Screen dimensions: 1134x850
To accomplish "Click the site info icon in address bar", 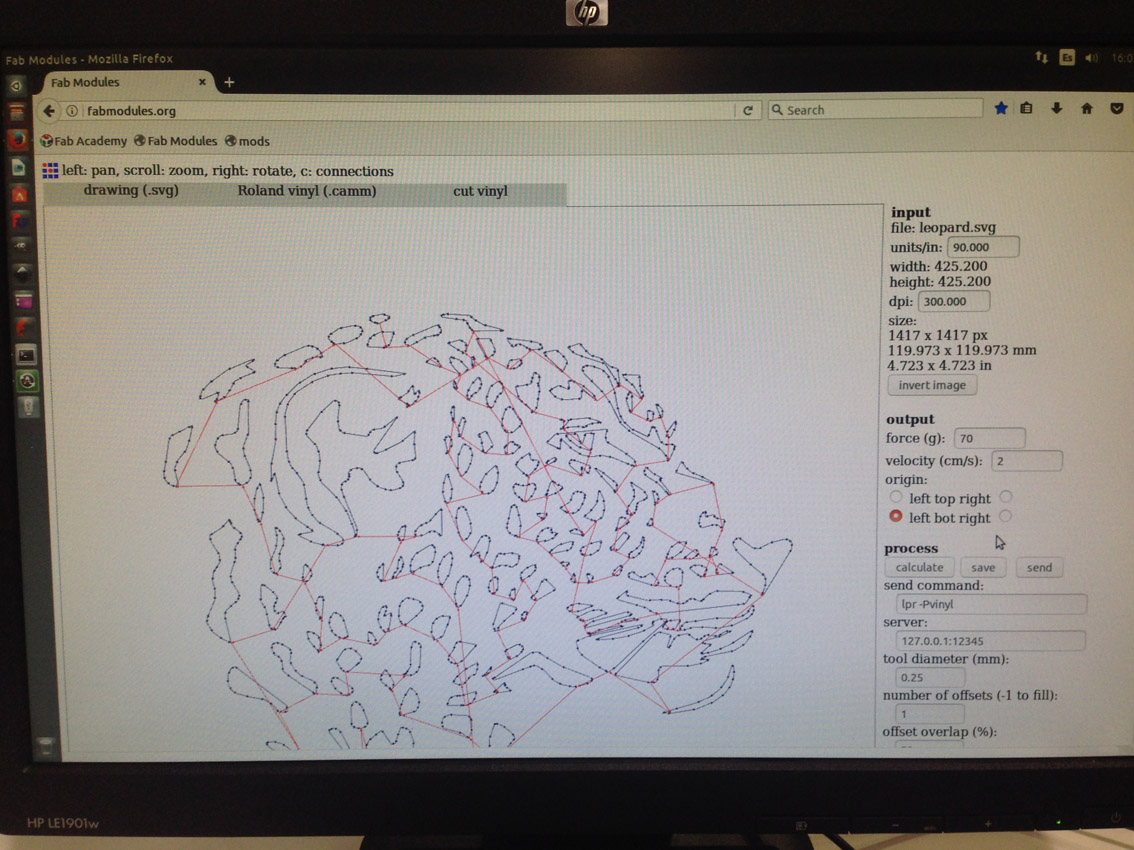I will 72,111.
